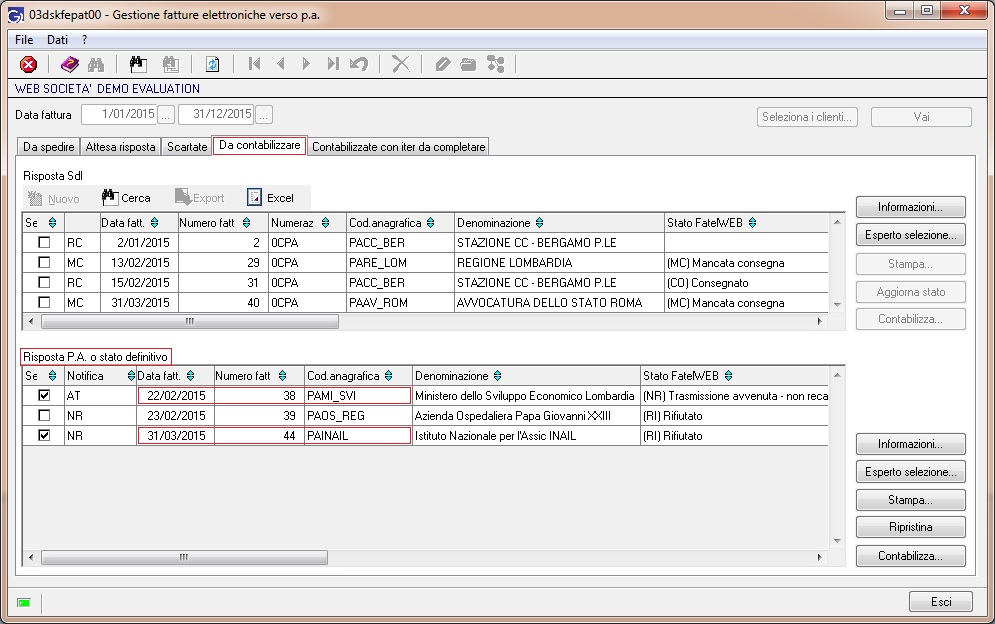Click the pencil edit toolbar icon
Screen dimensions: 995x624
pyautogui.click(x=443, y=64)
